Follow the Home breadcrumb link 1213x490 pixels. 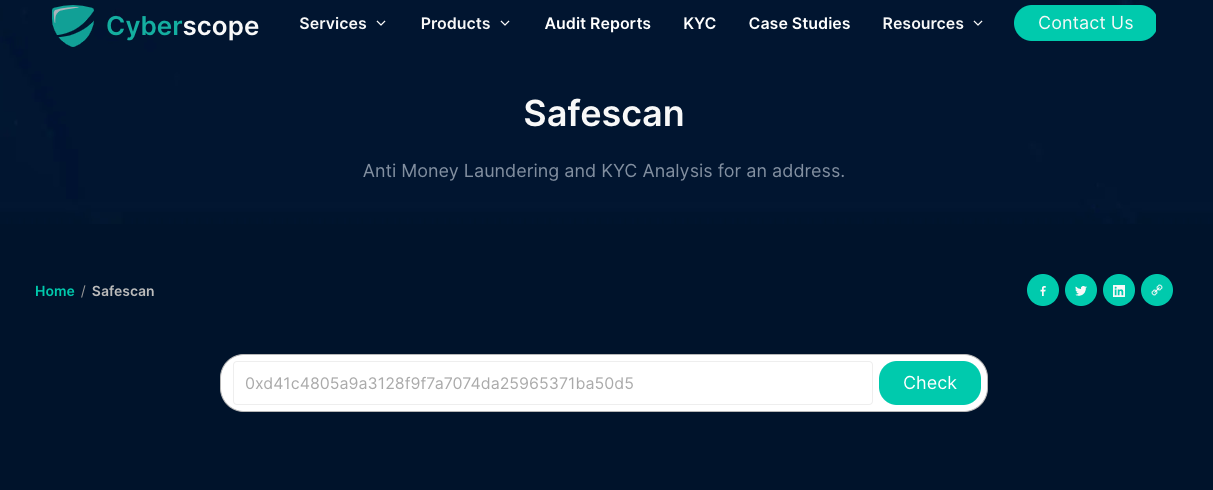coord(55,291)
